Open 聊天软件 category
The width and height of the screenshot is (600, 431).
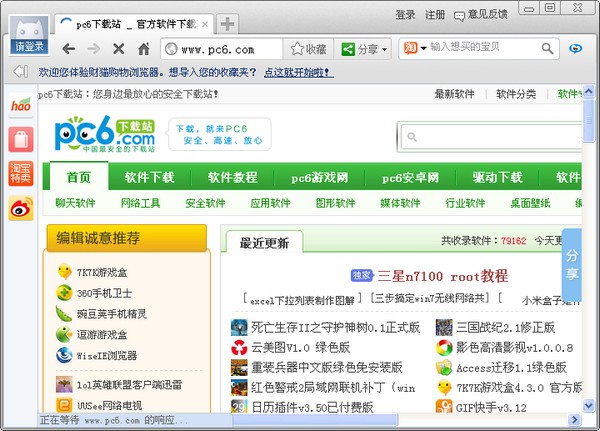75,203
